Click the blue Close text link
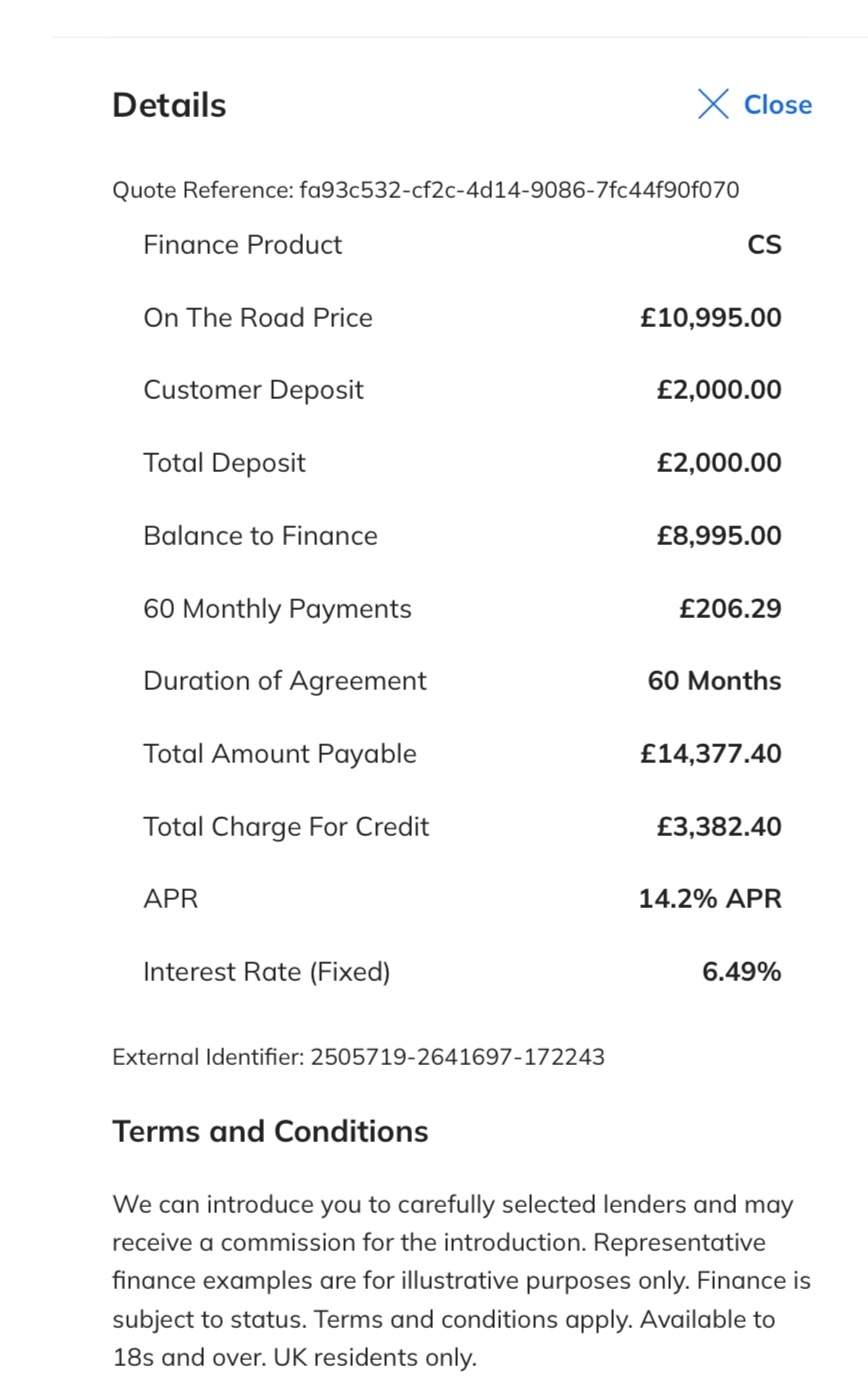Viewport: 868px width, 1394px height. pos(777,105)
